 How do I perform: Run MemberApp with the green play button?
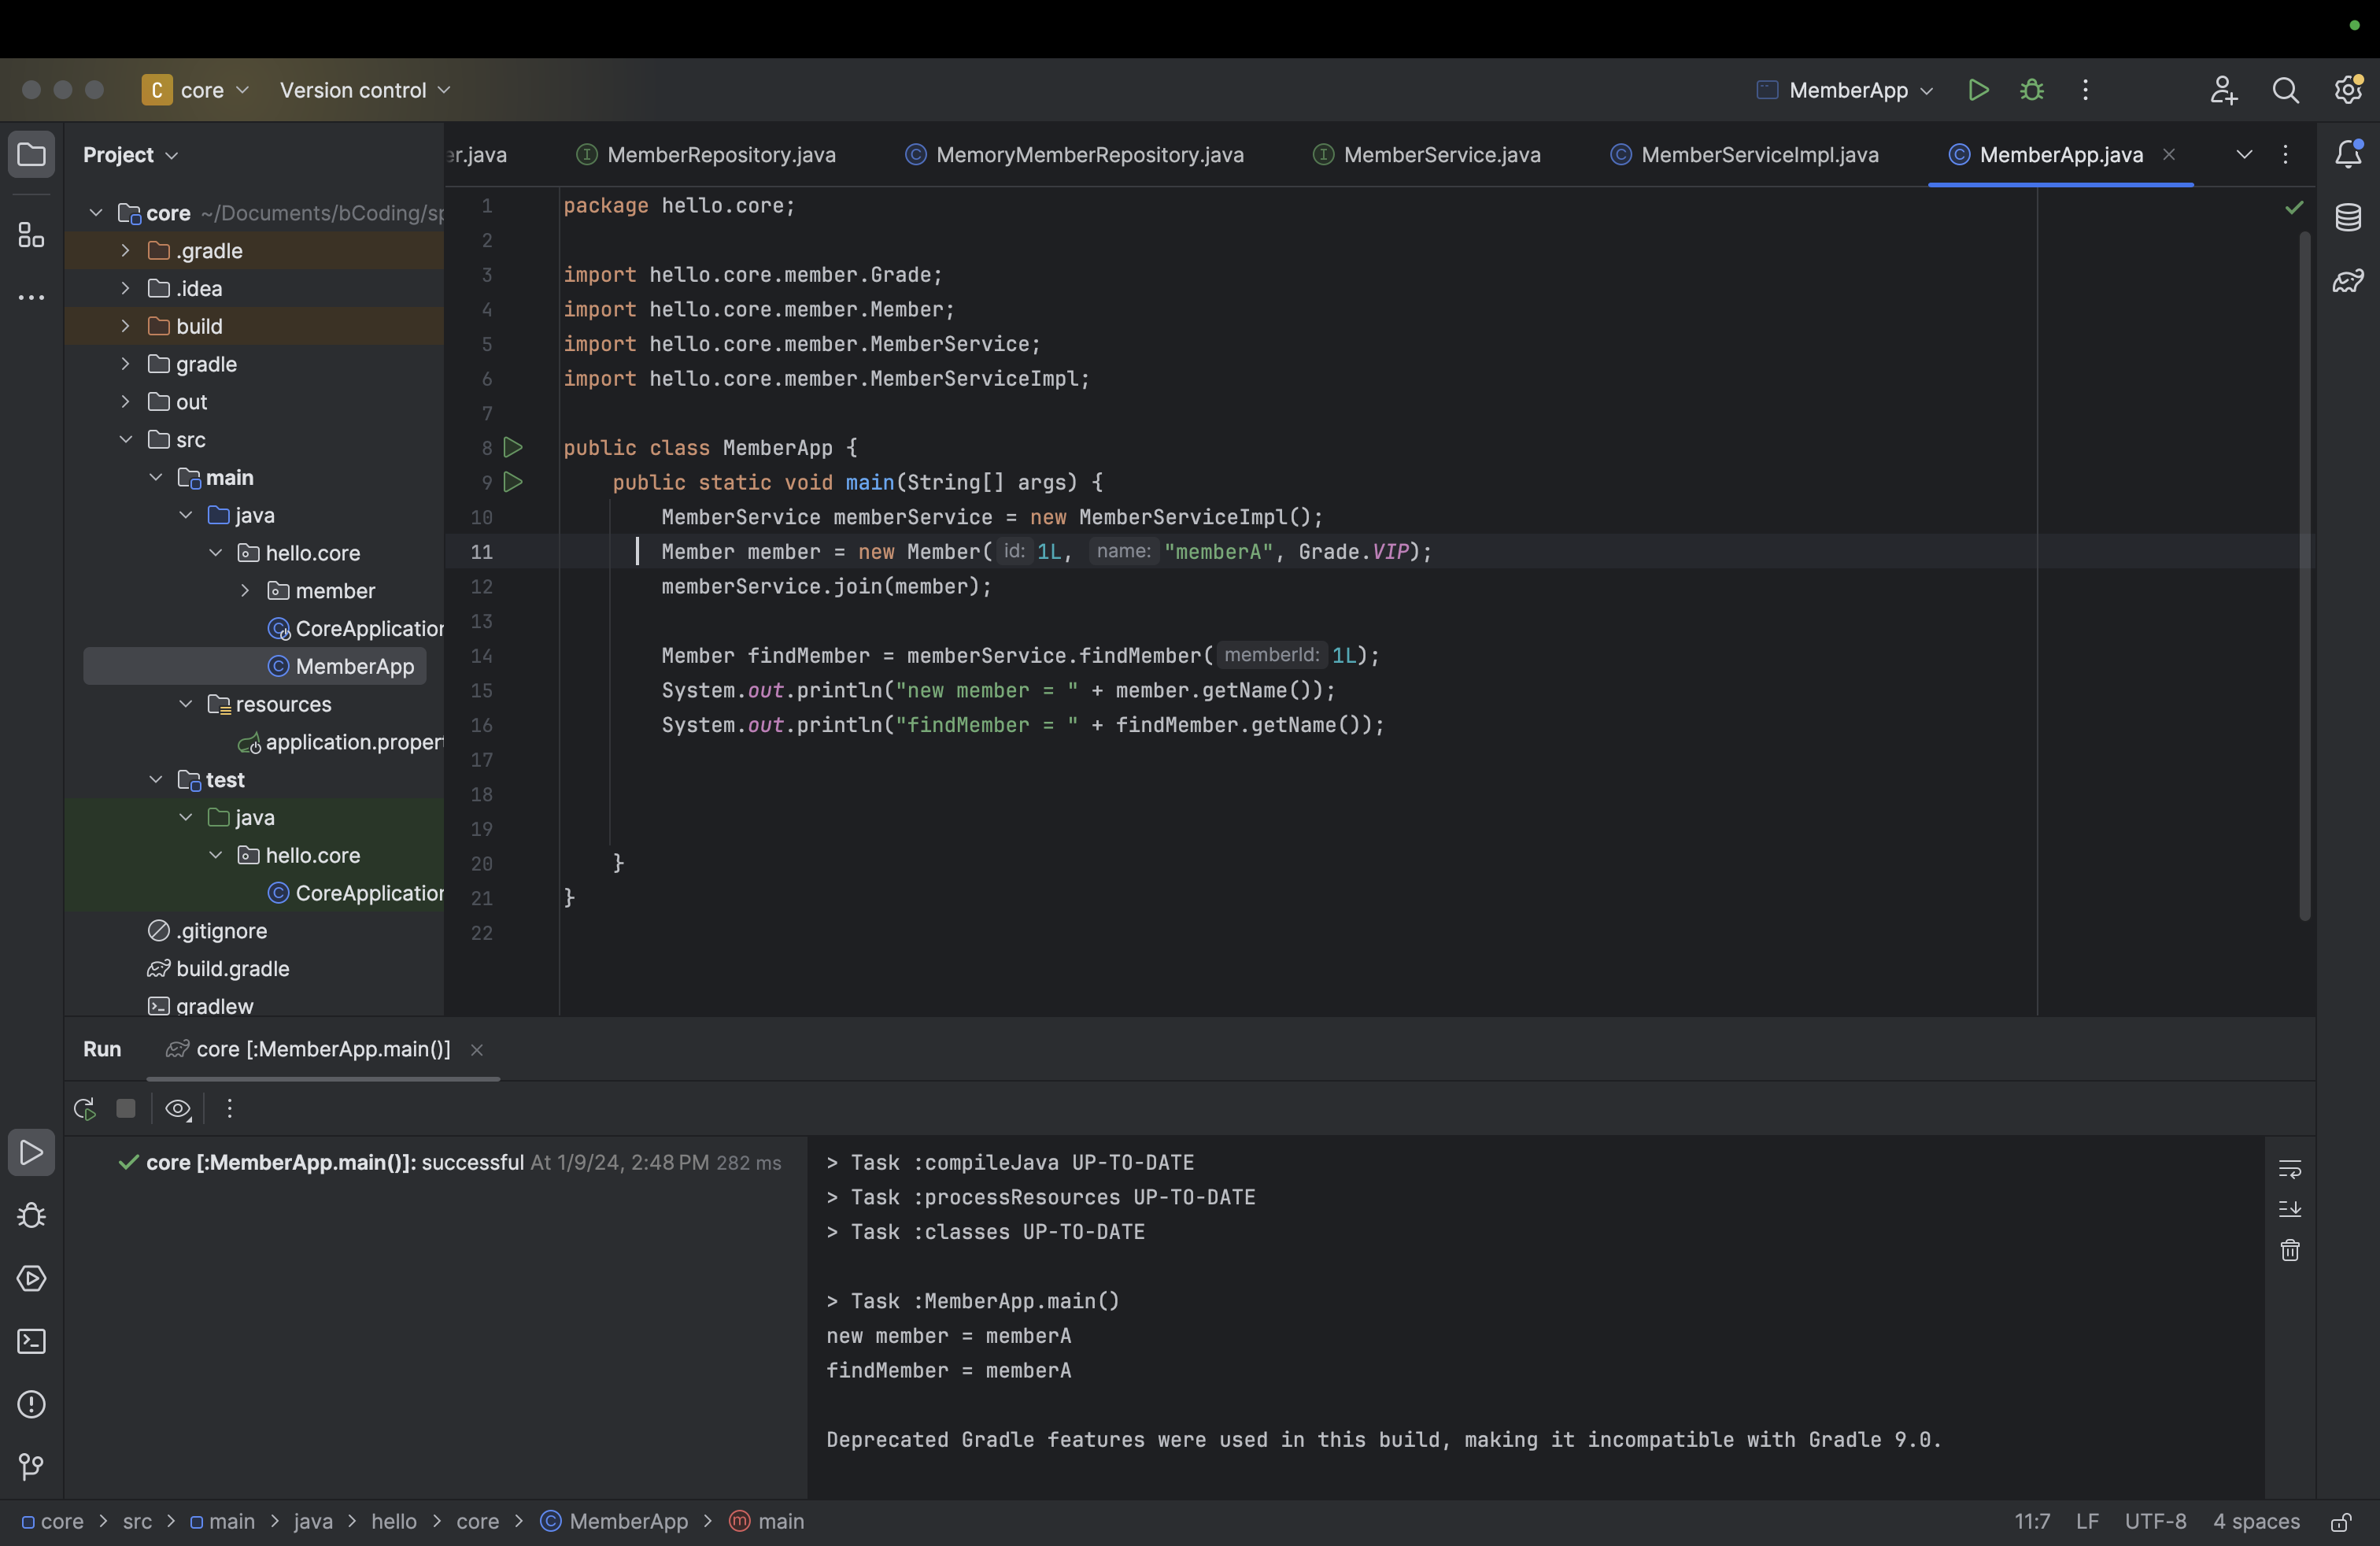pyautogui.click(x=1978, y=90)
